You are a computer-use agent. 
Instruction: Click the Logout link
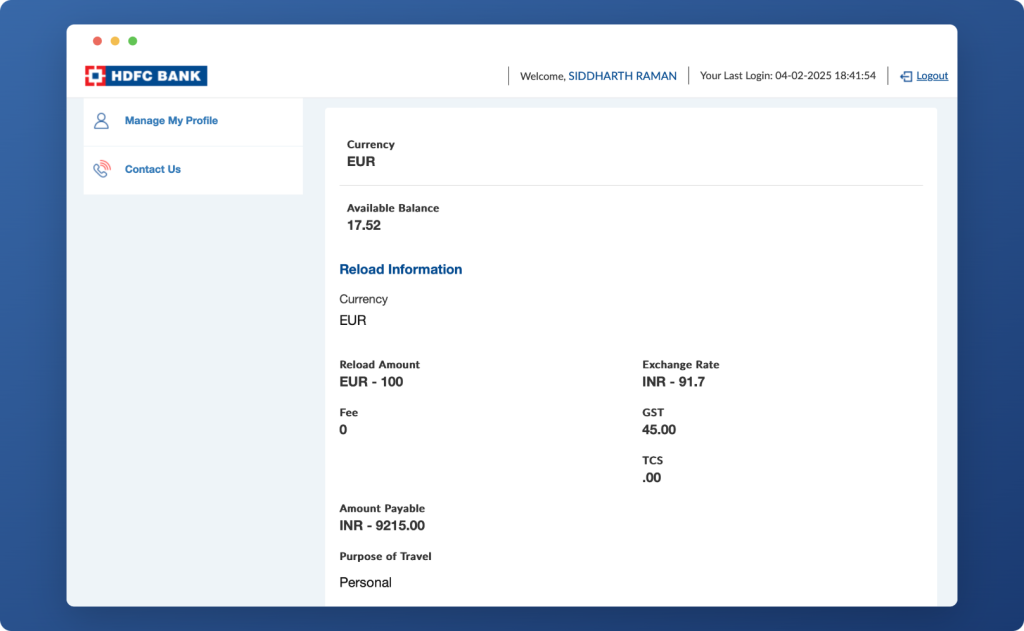pyautogui.click(x=930, y=75)
